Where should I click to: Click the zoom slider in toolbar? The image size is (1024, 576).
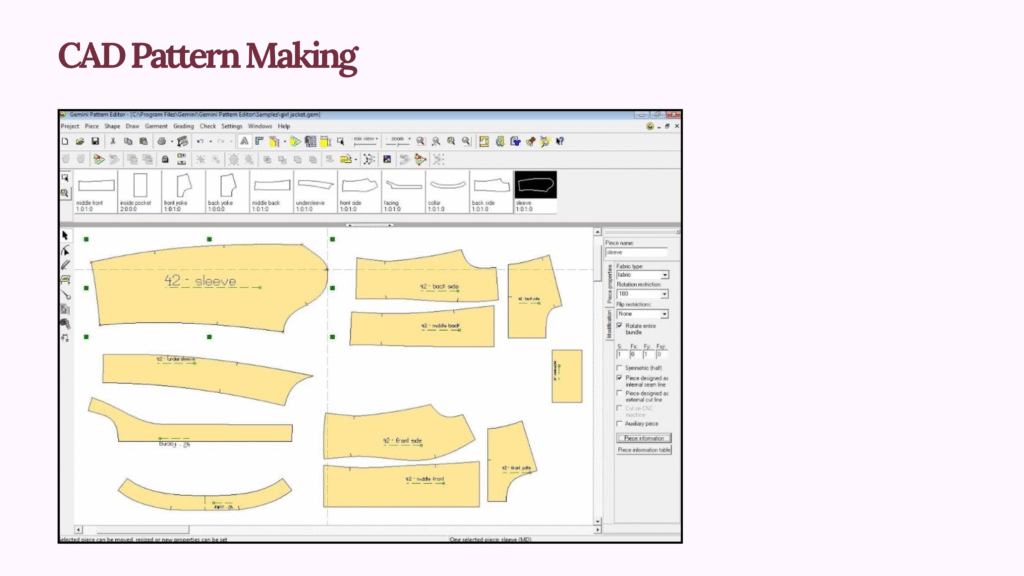pos(398,142)
